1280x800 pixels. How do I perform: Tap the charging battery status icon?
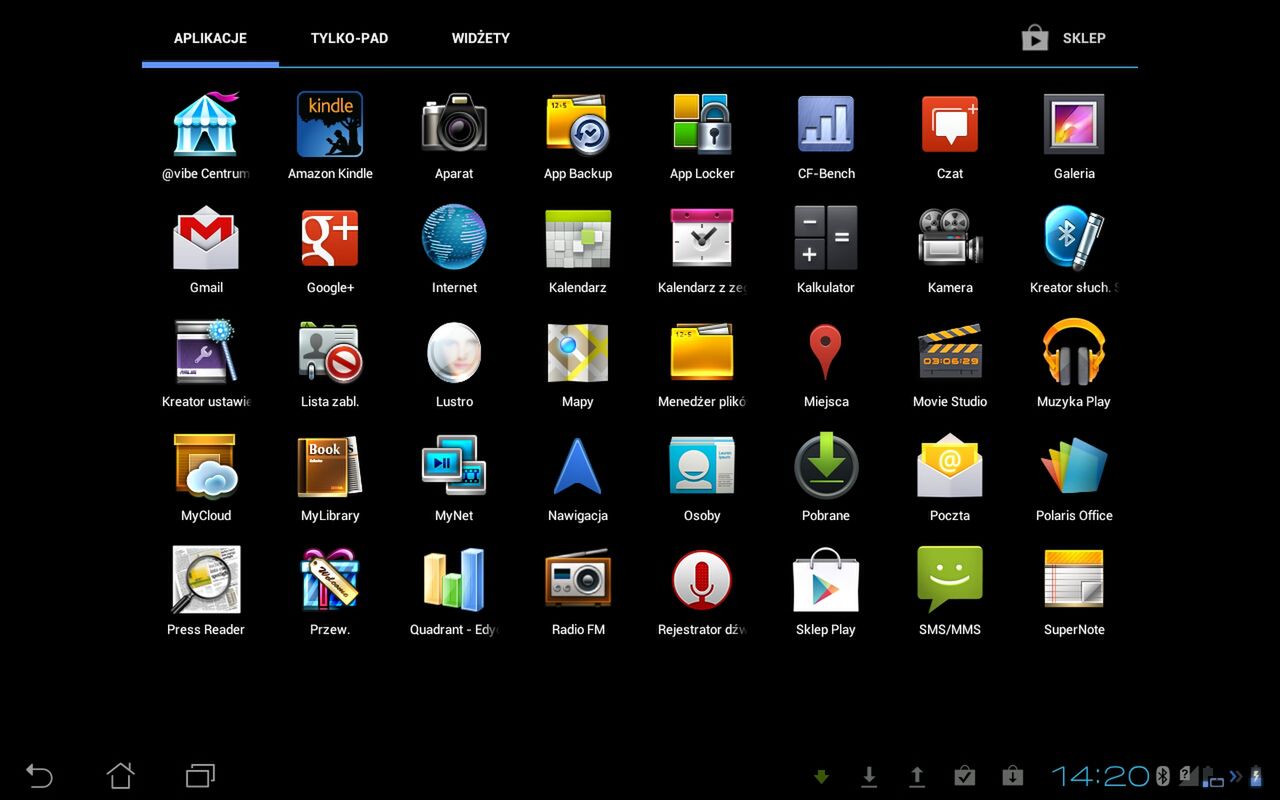pos(1256,776)
